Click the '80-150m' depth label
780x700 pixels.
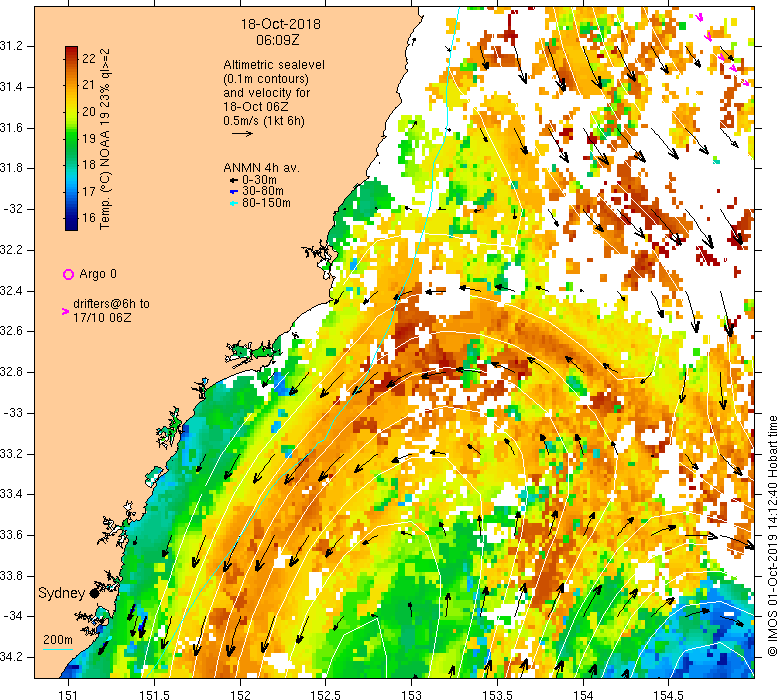click(x=266, y=202)
